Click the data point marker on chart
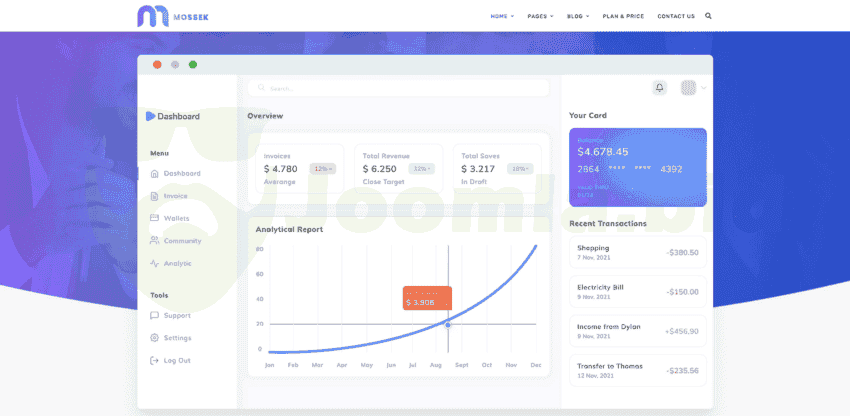 tap(448, 324)
